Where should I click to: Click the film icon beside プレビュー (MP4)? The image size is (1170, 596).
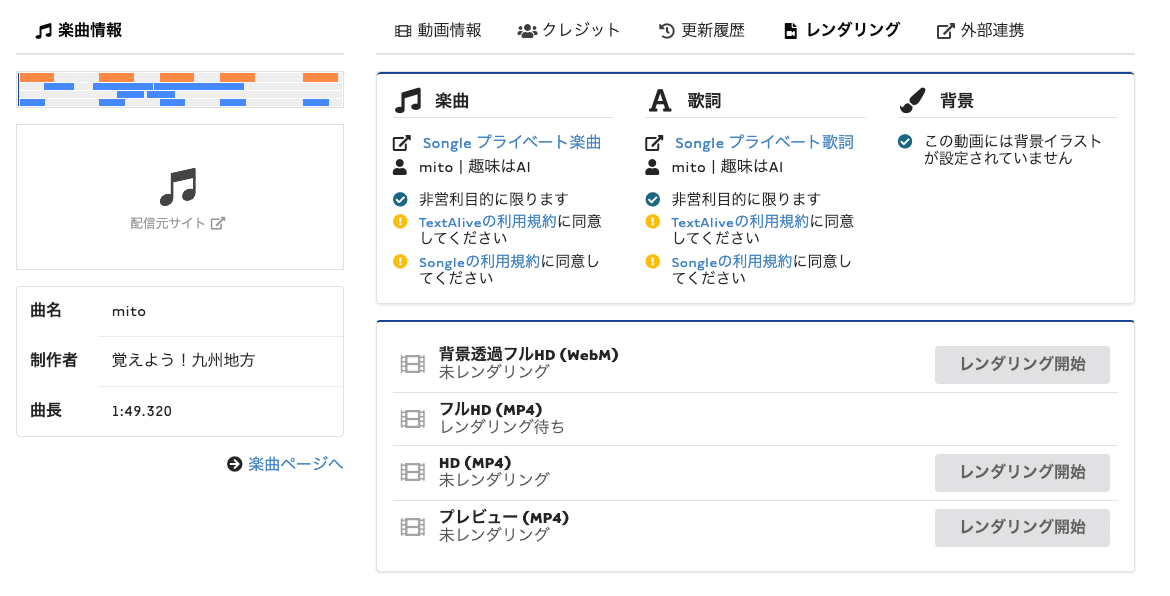pos(412,526)
